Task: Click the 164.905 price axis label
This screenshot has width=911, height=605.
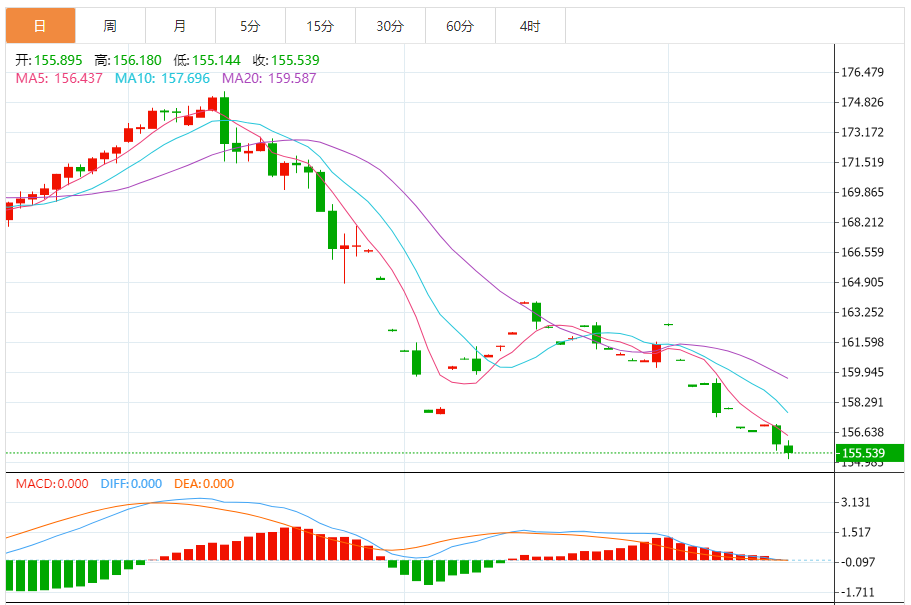Action: coord(862,282)
